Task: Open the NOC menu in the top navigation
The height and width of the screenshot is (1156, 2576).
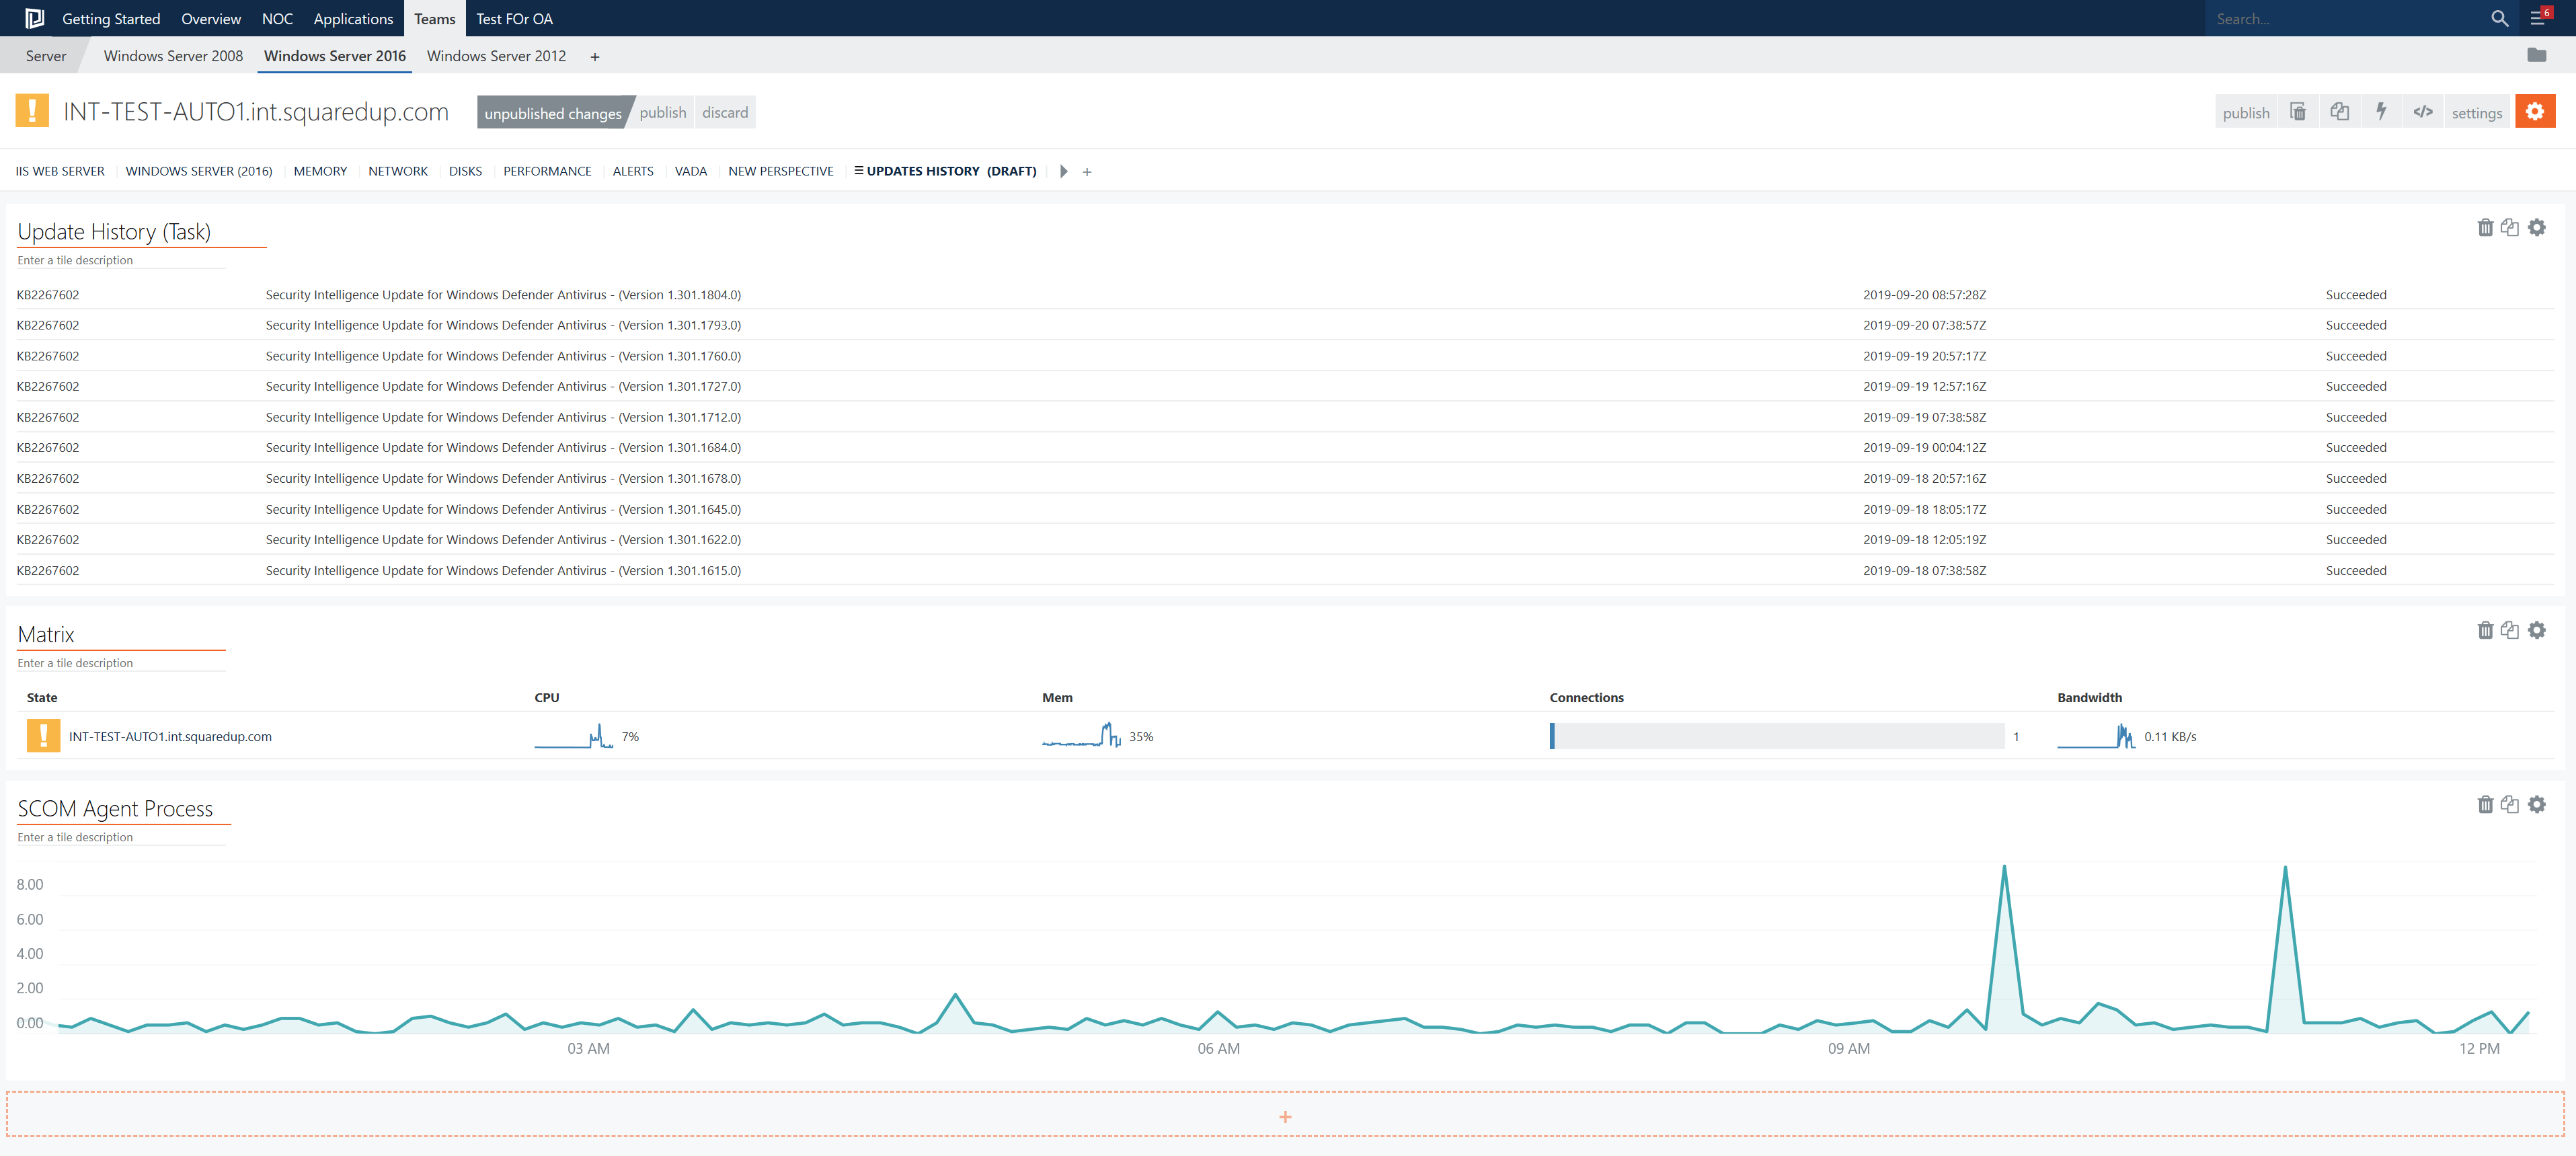Action: (277, 18)
